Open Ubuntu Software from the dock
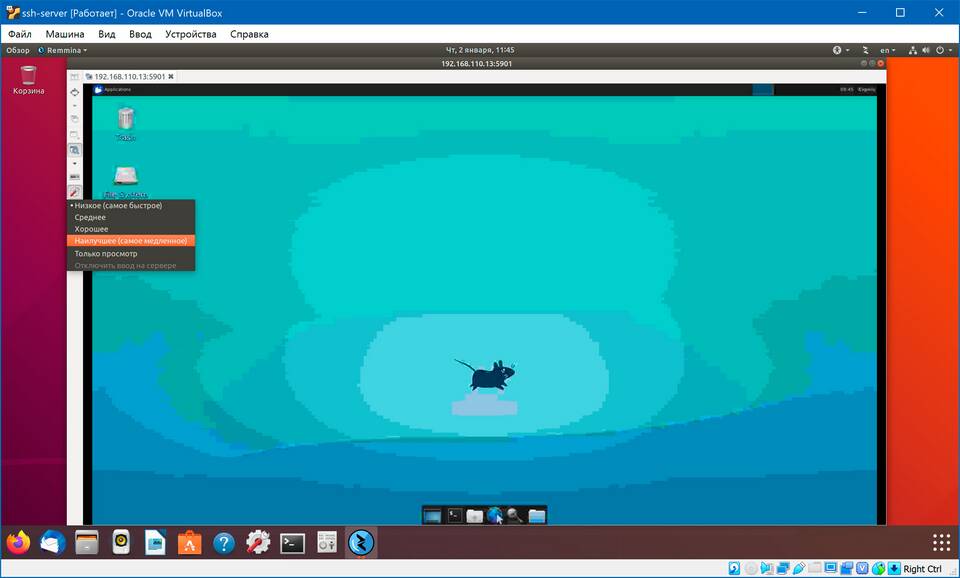This screenshot has width=960, height=578. coord(190,542)
